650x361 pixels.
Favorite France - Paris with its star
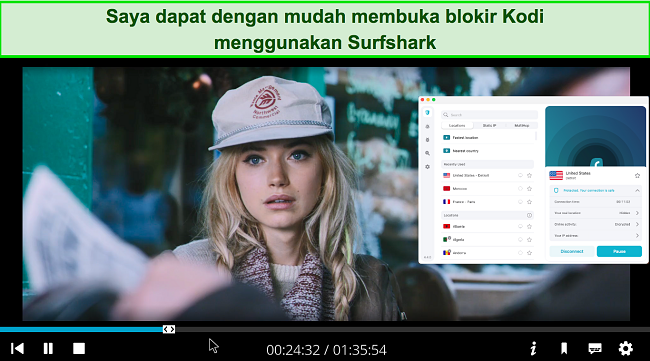tap(529, 202)
